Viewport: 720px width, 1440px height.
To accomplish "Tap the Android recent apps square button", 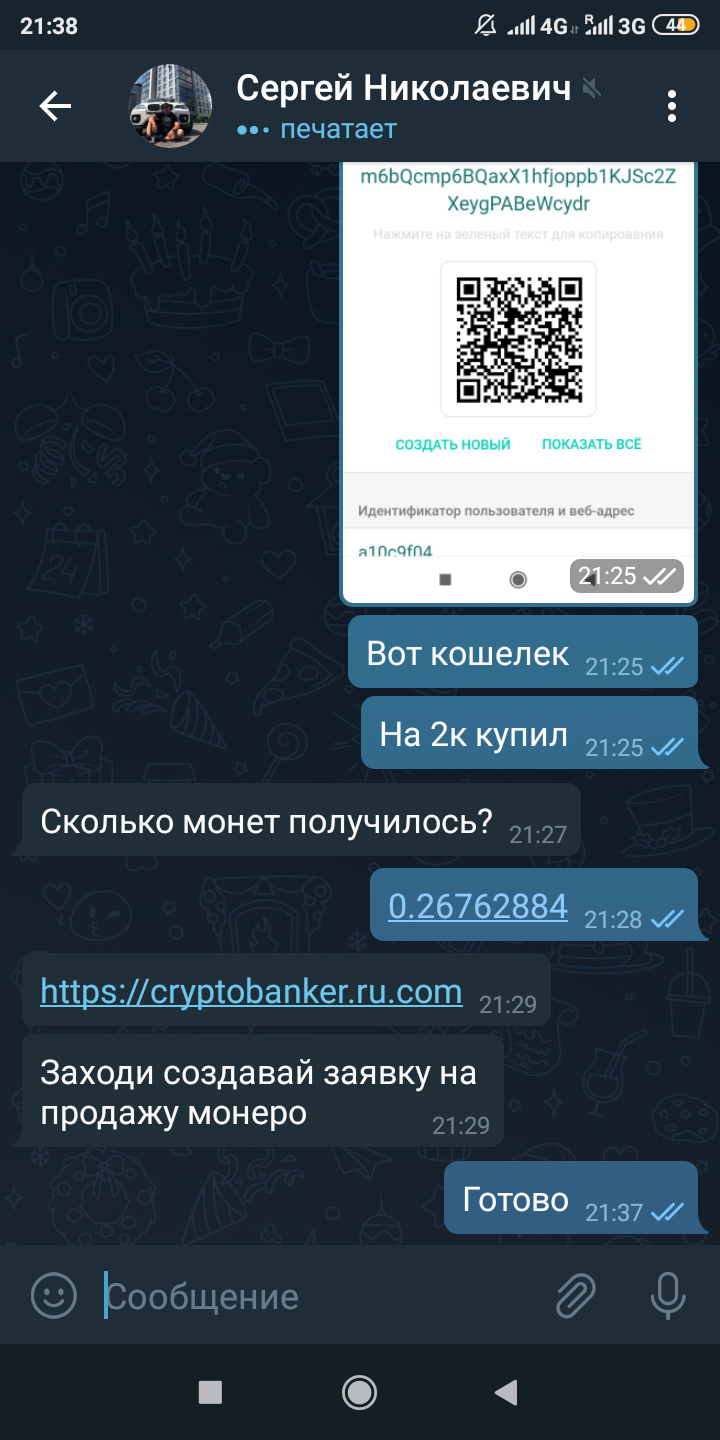I will 210,1391.
